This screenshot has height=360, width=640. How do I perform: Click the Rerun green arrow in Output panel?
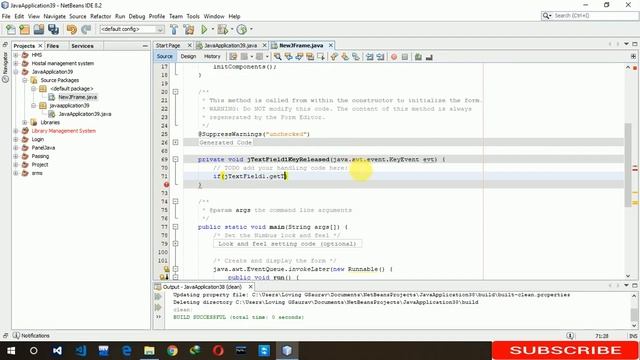[158, 297]
